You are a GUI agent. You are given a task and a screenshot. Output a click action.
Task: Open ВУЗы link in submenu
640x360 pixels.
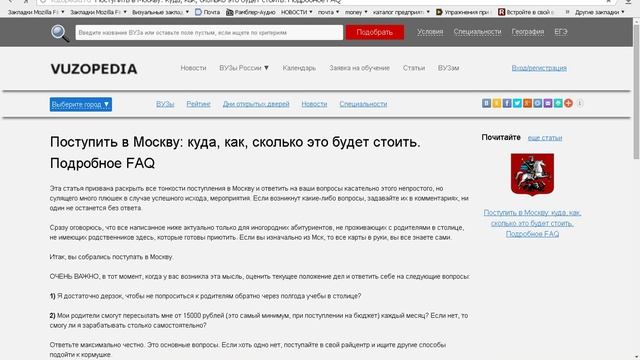point(165,104)
